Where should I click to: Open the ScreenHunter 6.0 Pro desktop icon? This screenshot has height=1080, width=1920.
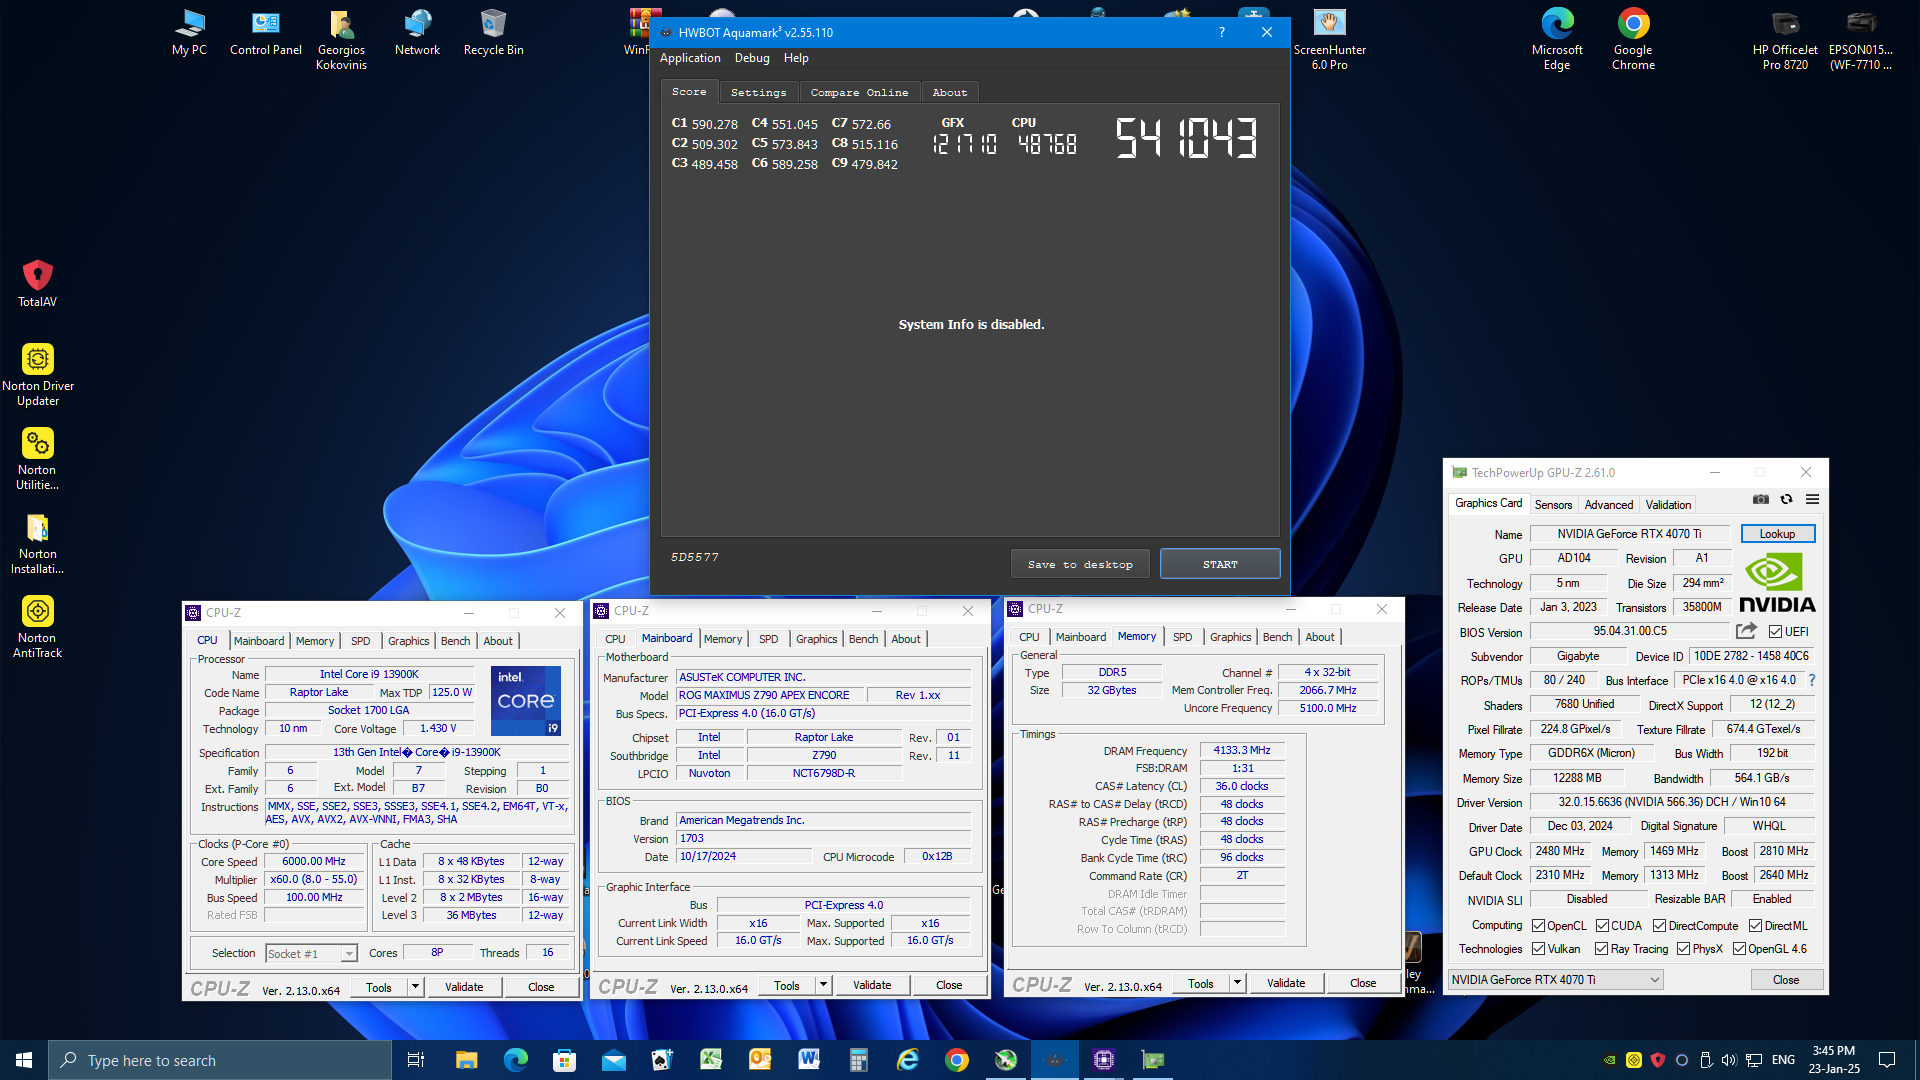[1329, 40]
